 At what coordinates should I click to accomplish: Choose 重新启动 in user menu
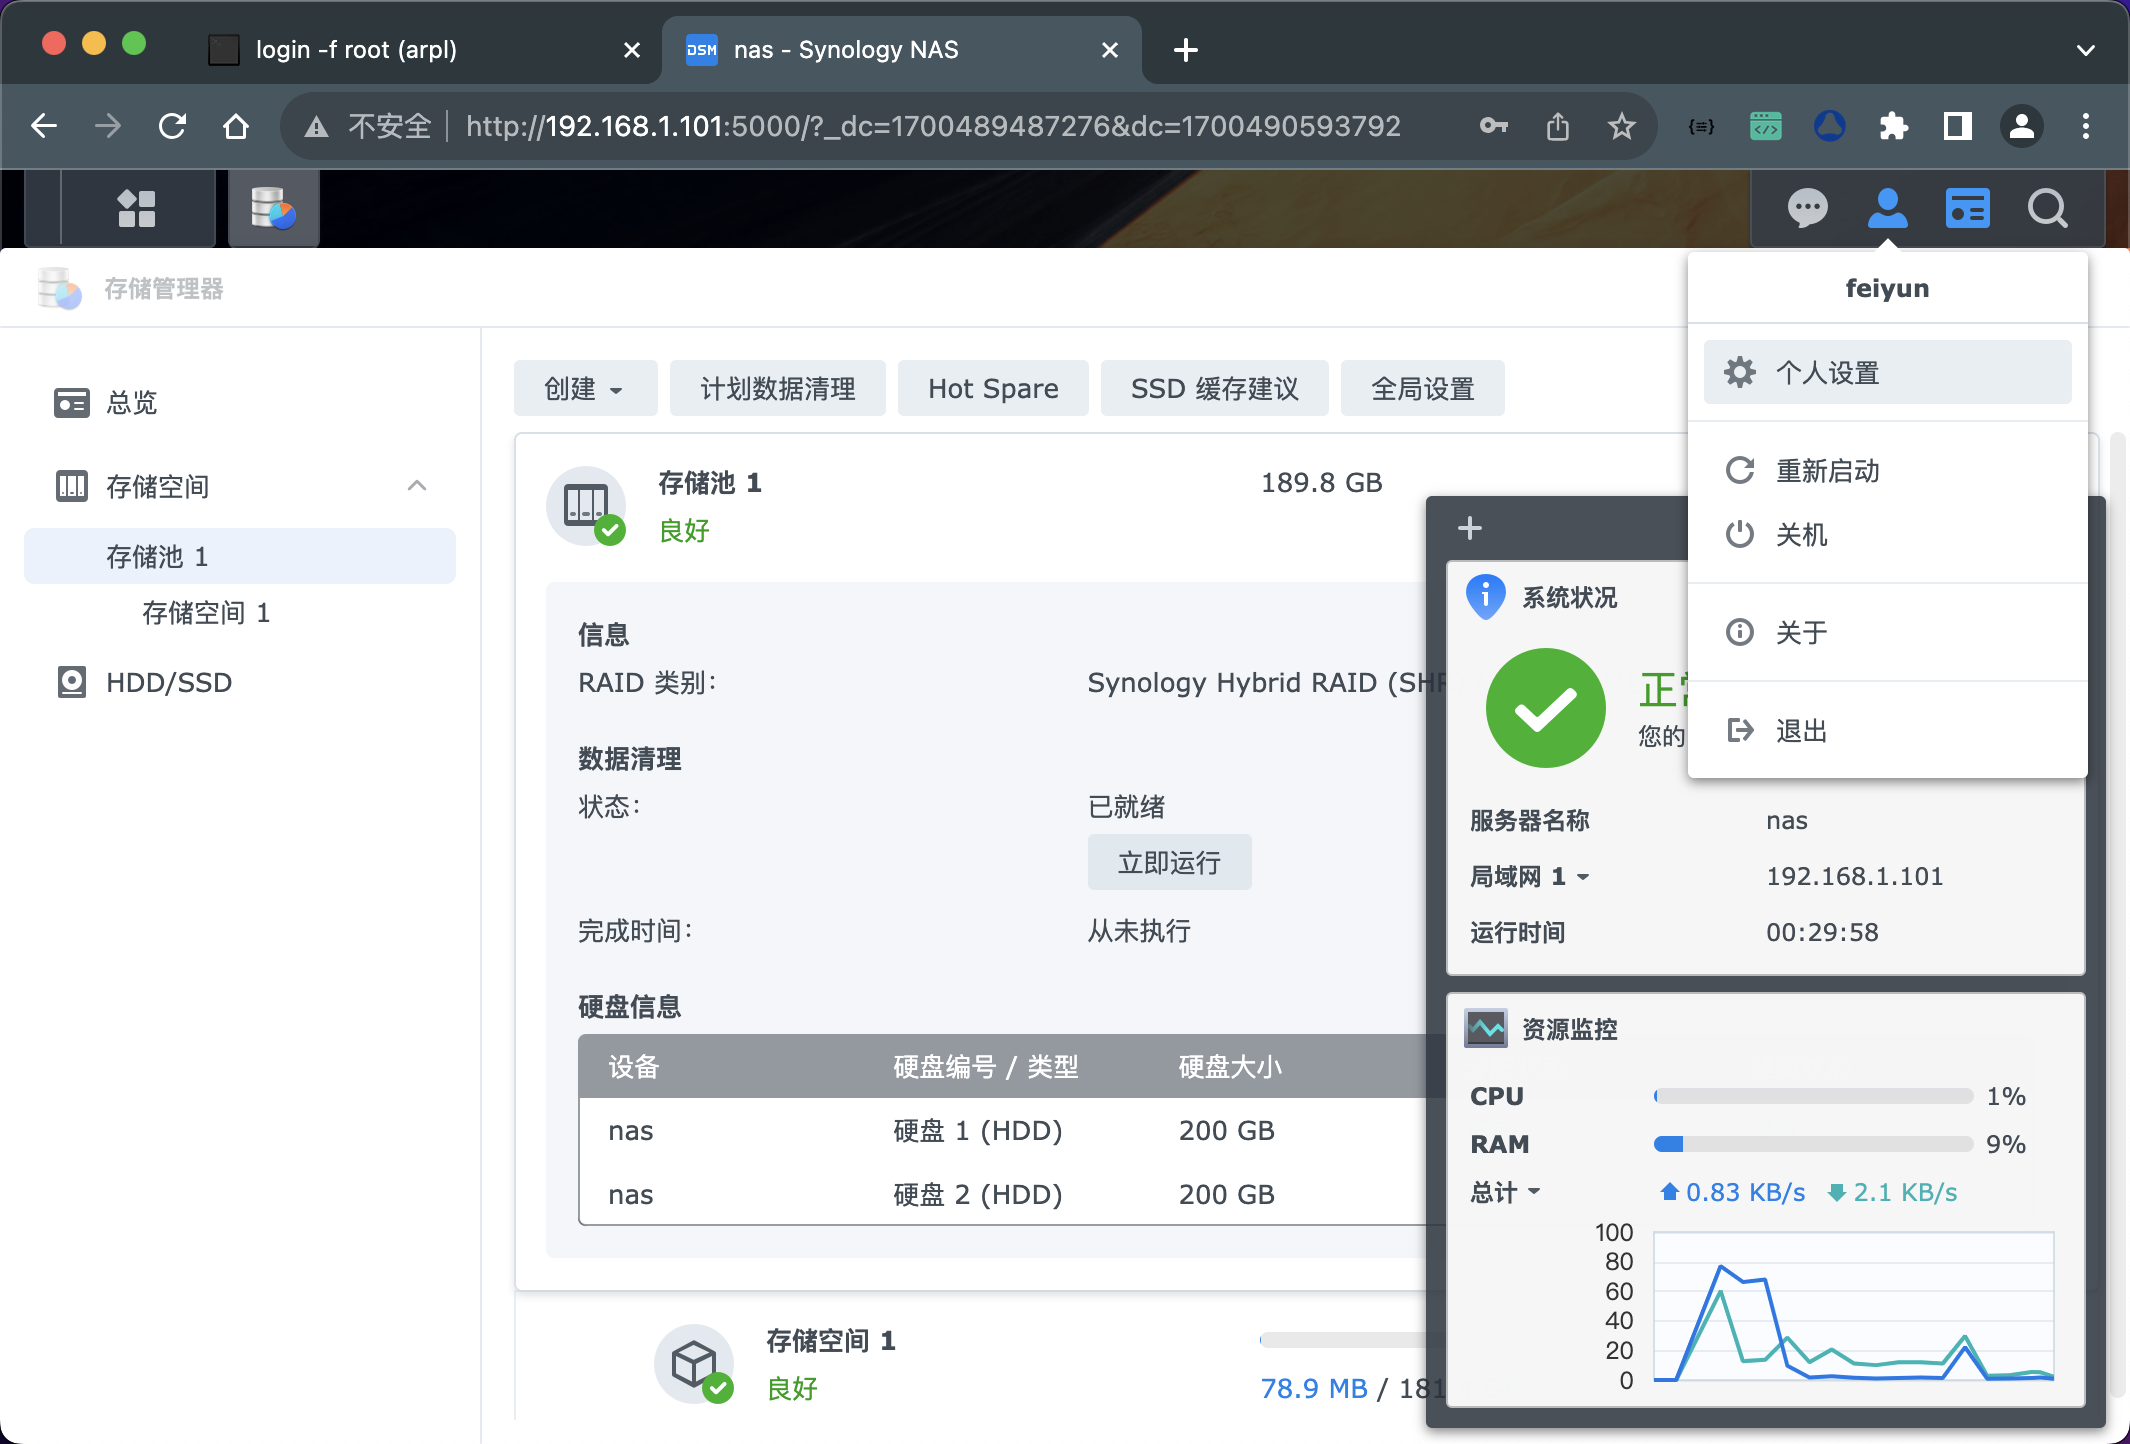[1887, 470]
